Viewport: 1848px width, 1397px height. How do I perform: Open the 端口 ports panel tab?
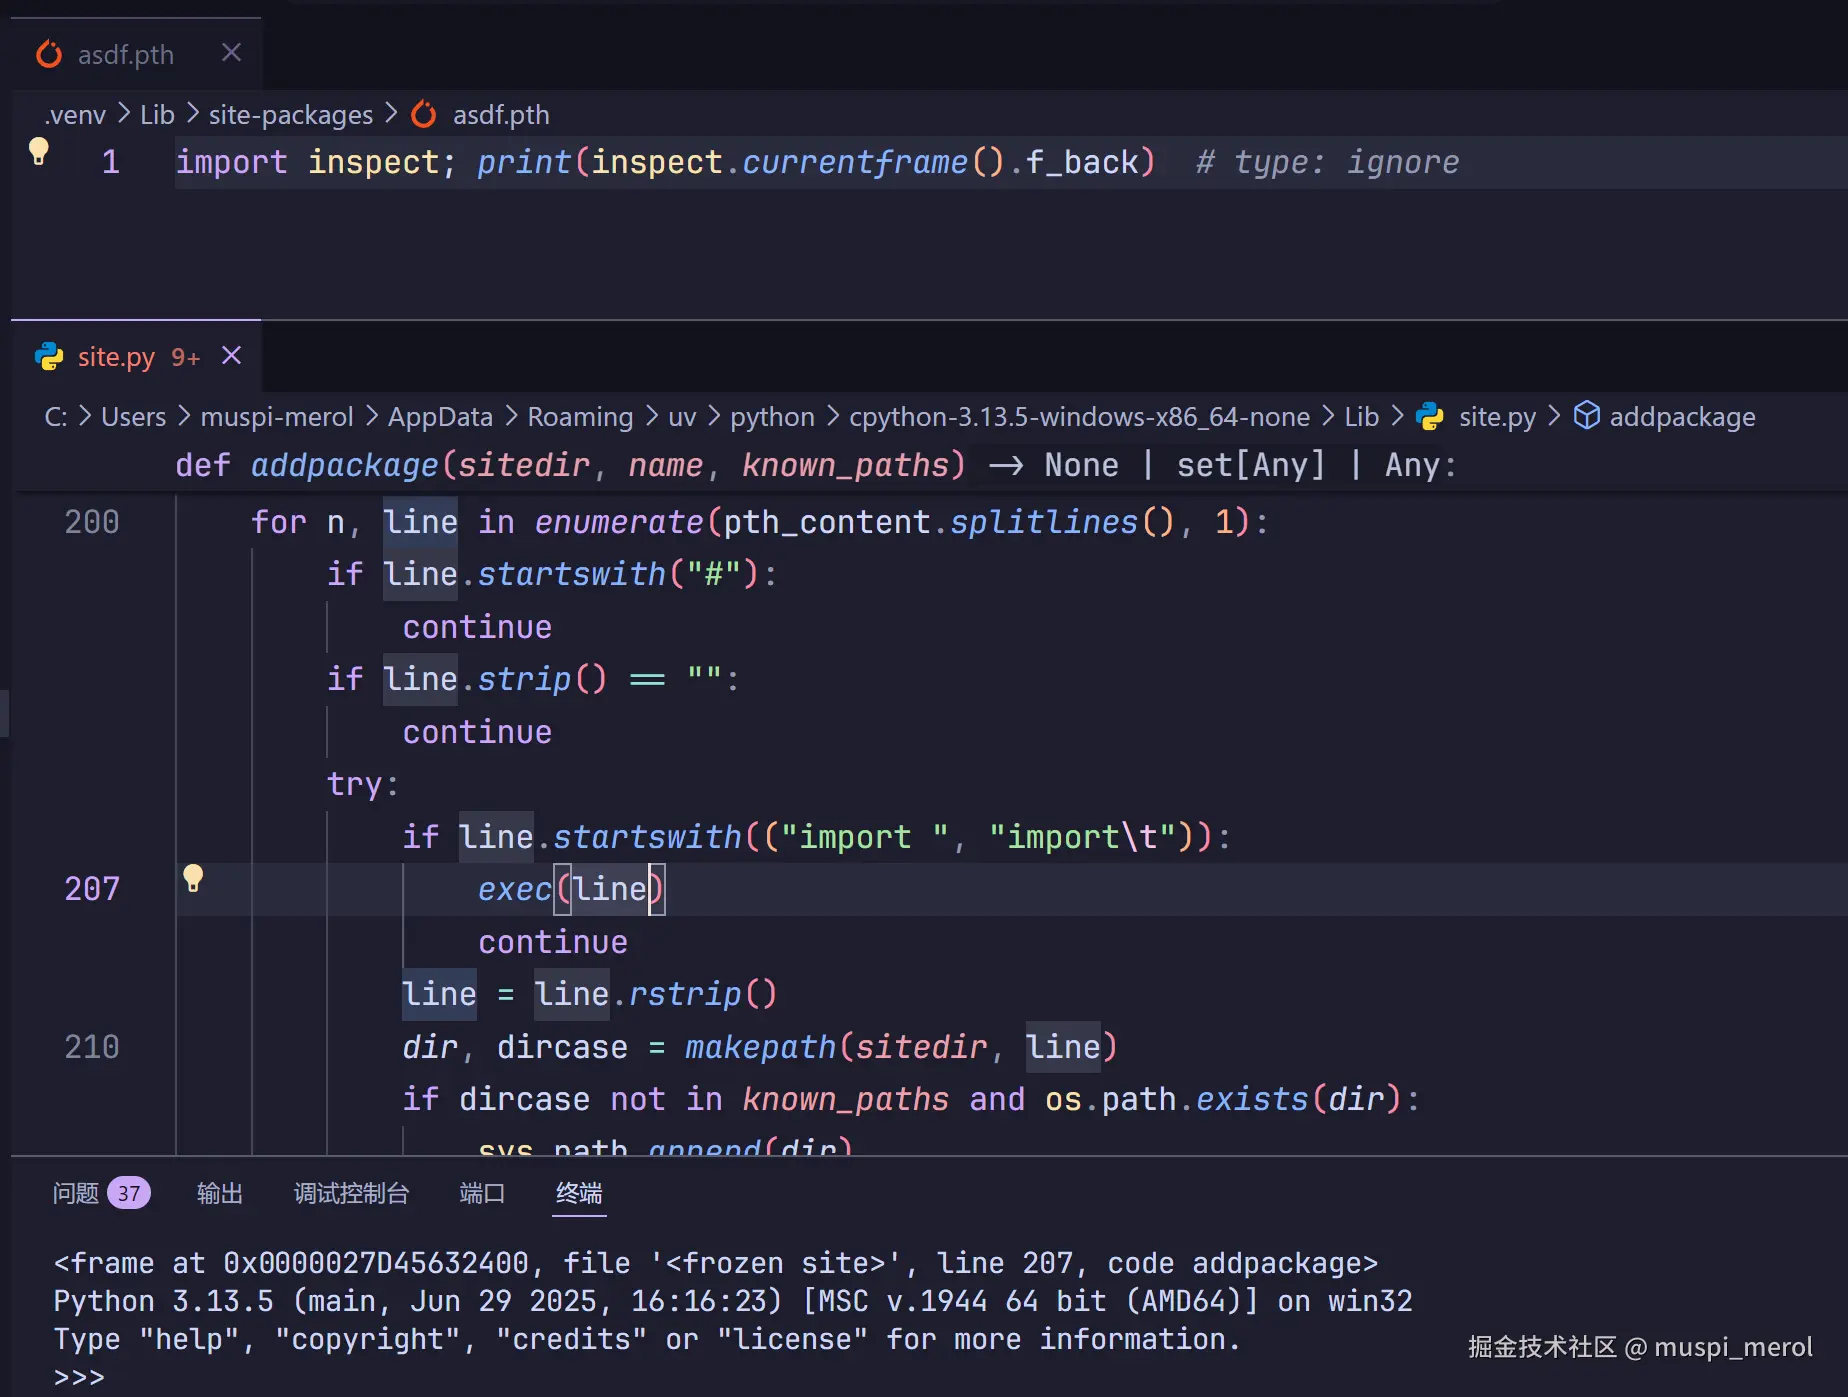click(482, 1193)
